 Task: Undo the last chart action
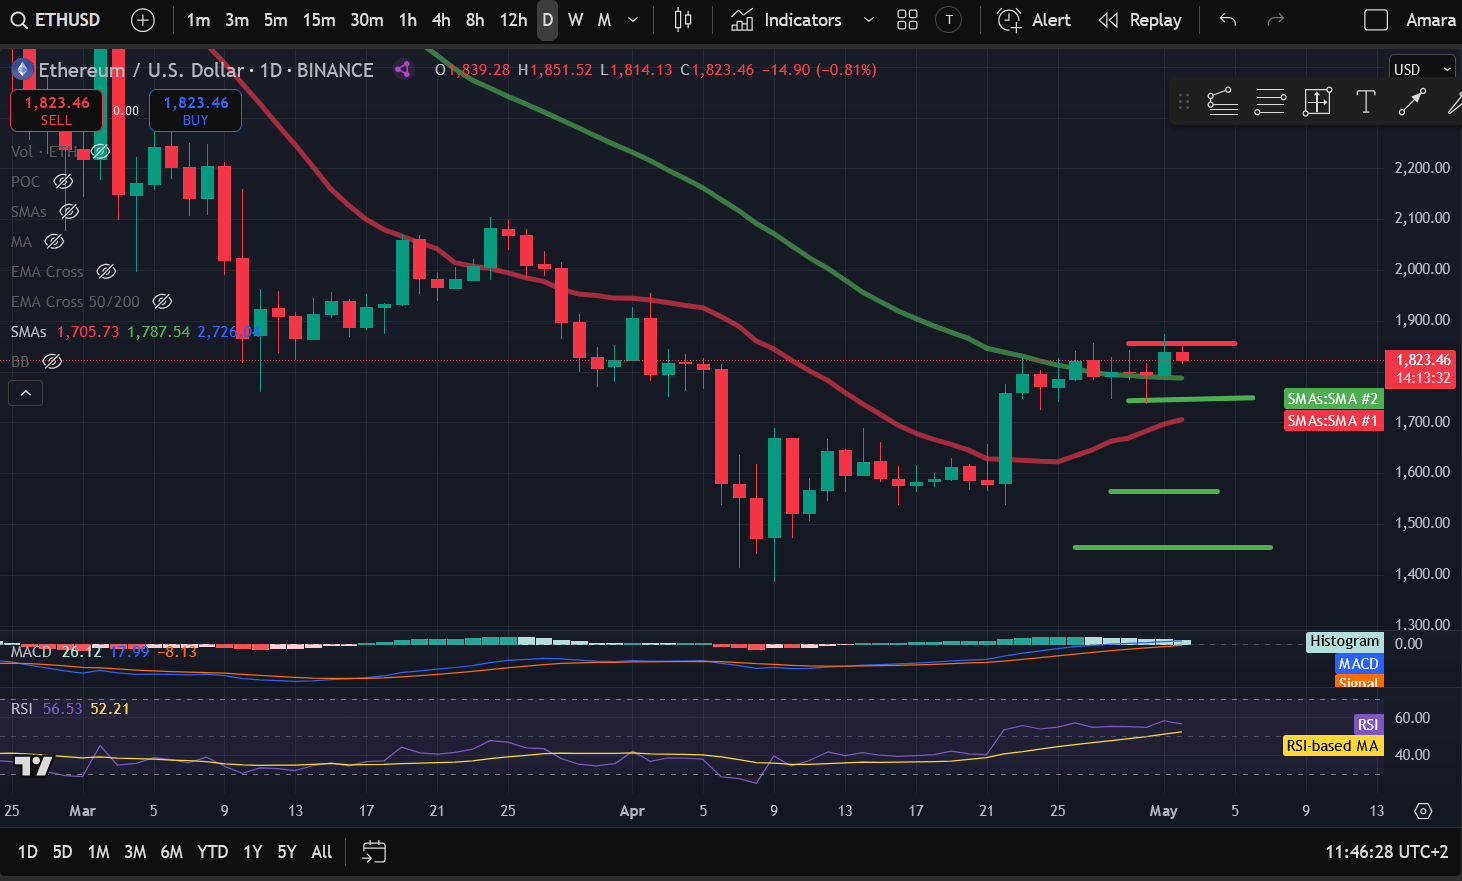(1228, 20)
